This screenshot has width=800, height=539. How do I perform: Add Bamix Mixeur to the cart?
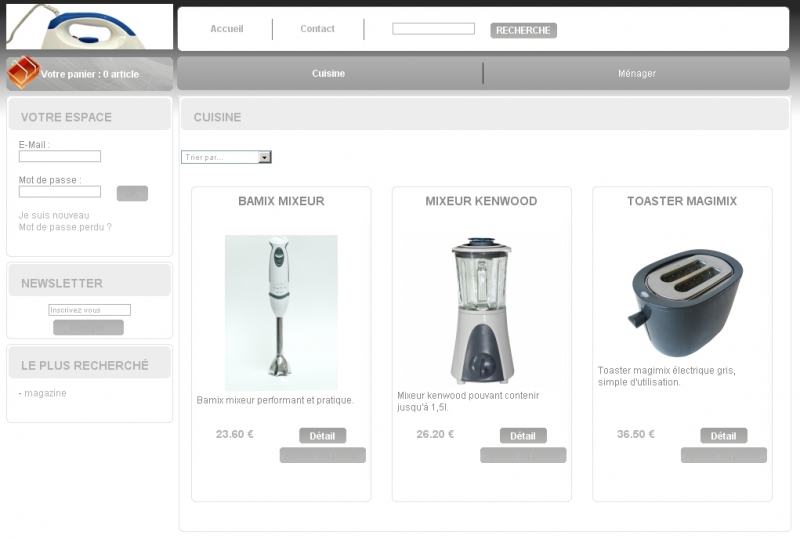pyautogui.click(x=322, y=455)
